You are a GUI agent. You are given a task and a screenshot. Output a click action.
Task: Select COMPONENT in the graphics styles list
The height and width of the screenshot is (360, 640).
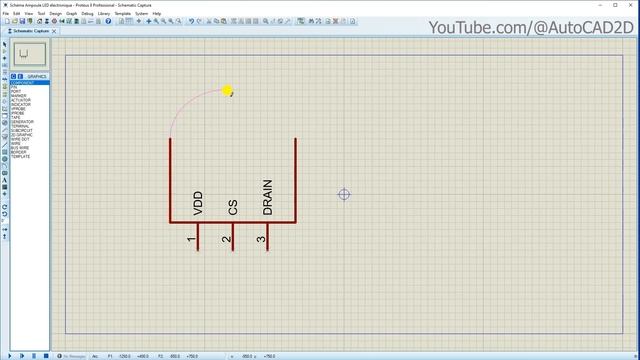30,82
